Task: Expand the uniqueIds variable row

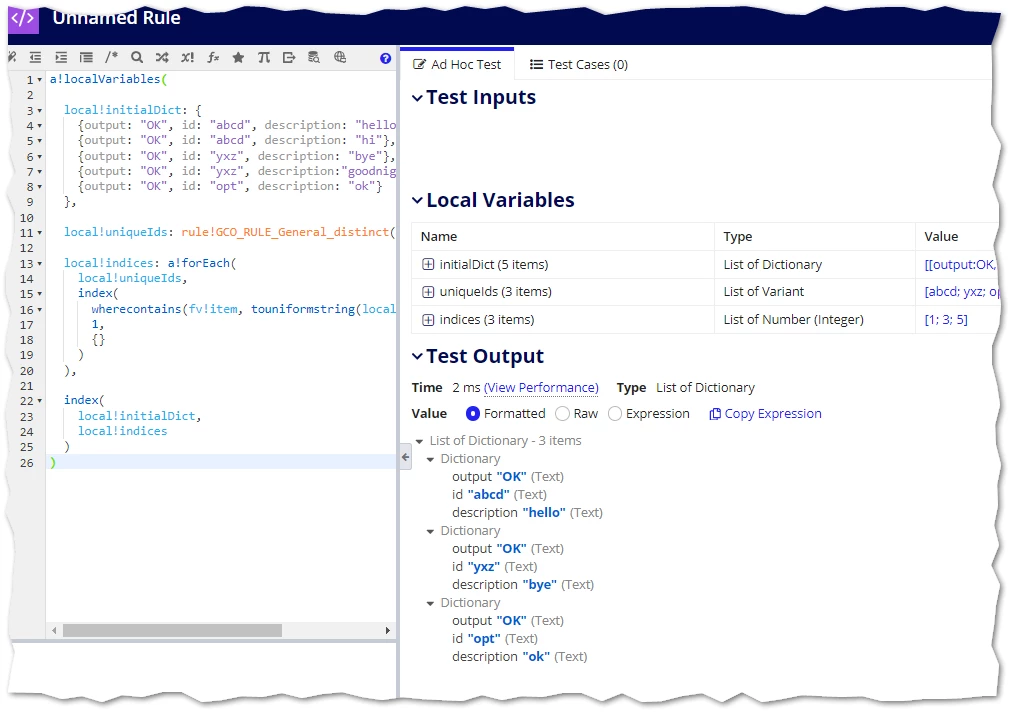Action: pyautogui.click(x=428, y=292)
